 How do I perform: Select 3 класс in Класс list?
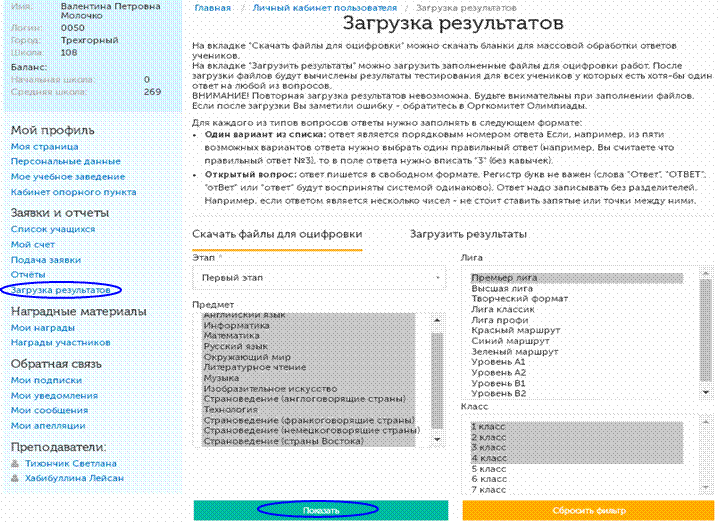577,447
